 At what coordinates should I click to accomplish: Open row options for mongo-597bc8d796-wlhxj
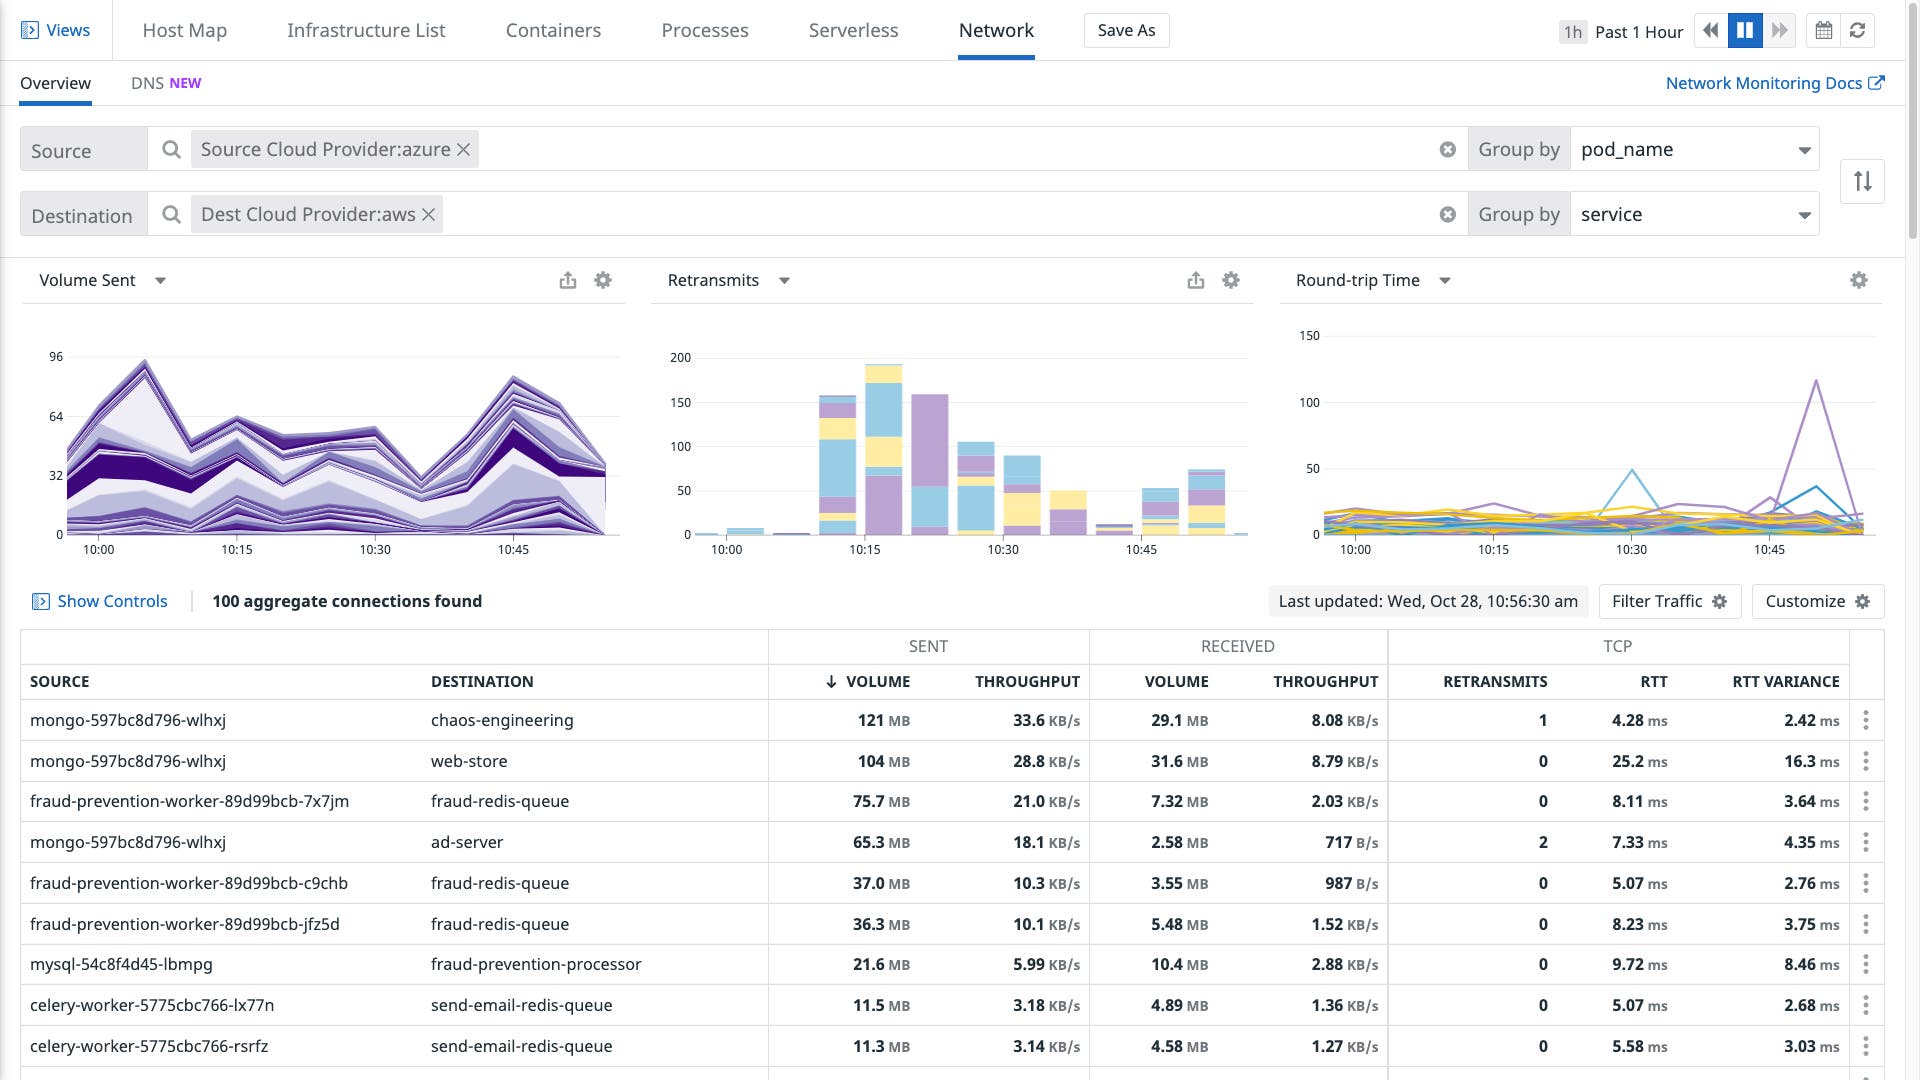pos(1867,720)
